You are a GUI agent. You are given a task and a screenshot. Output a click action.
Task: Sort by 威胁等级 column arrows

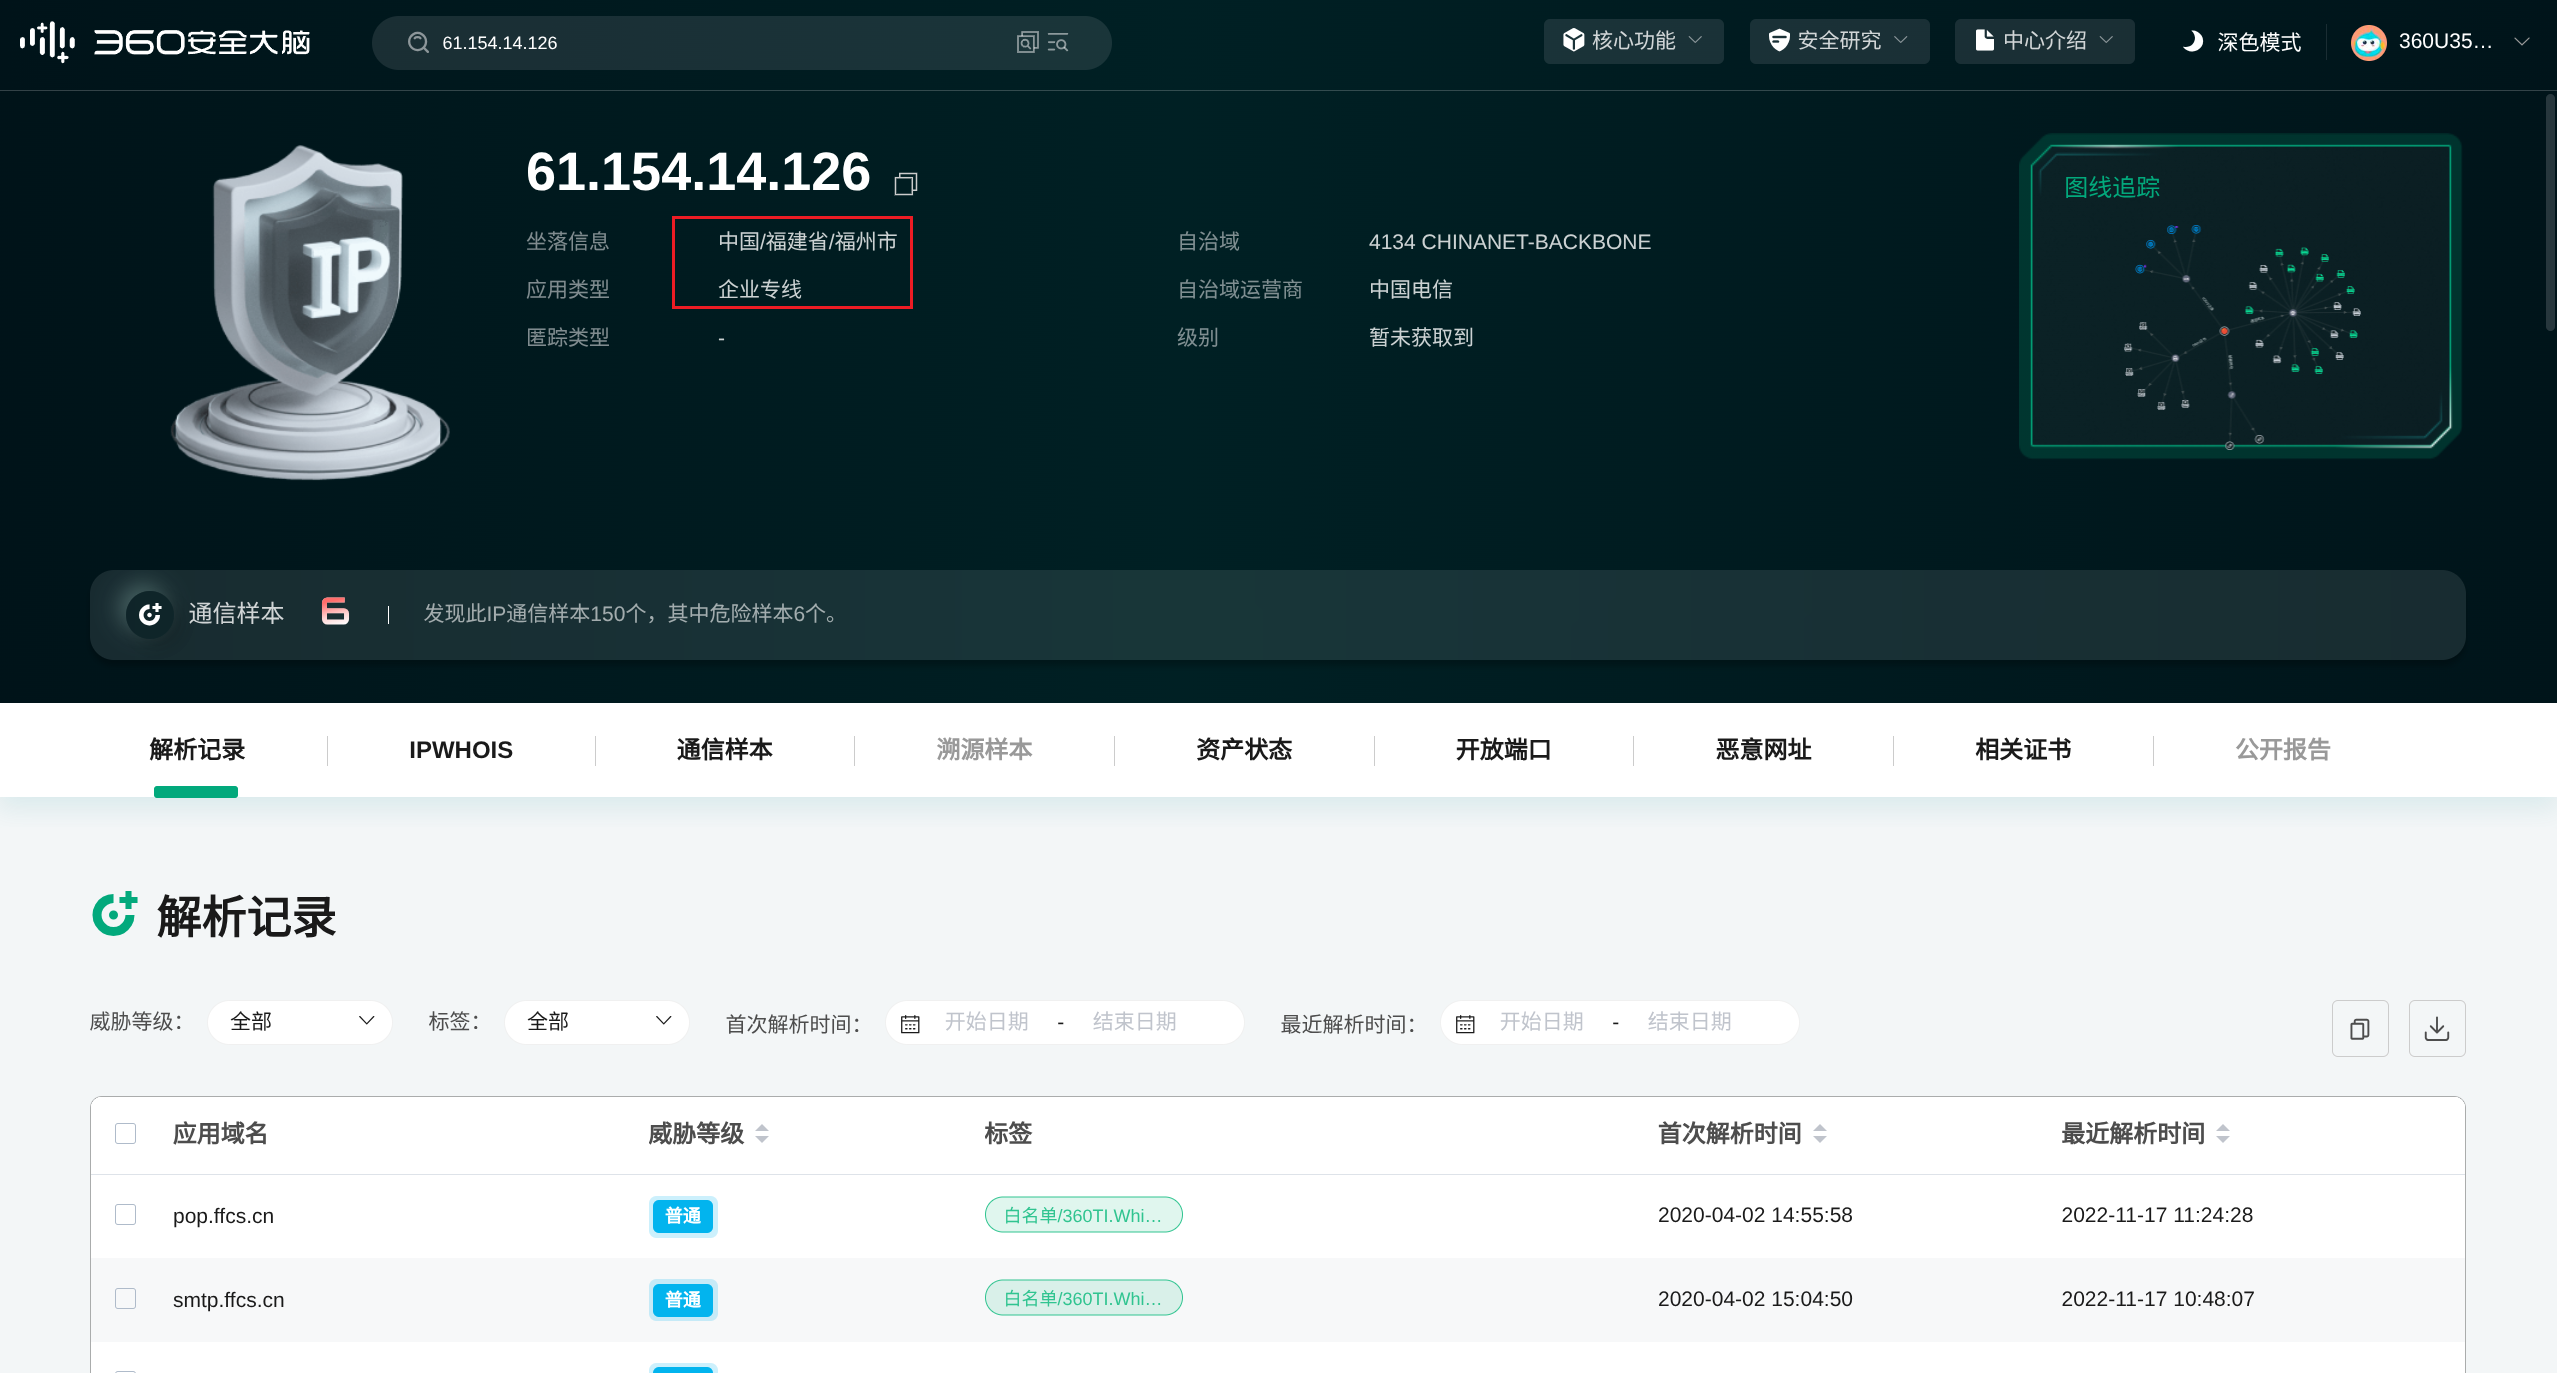(762, 1133)
